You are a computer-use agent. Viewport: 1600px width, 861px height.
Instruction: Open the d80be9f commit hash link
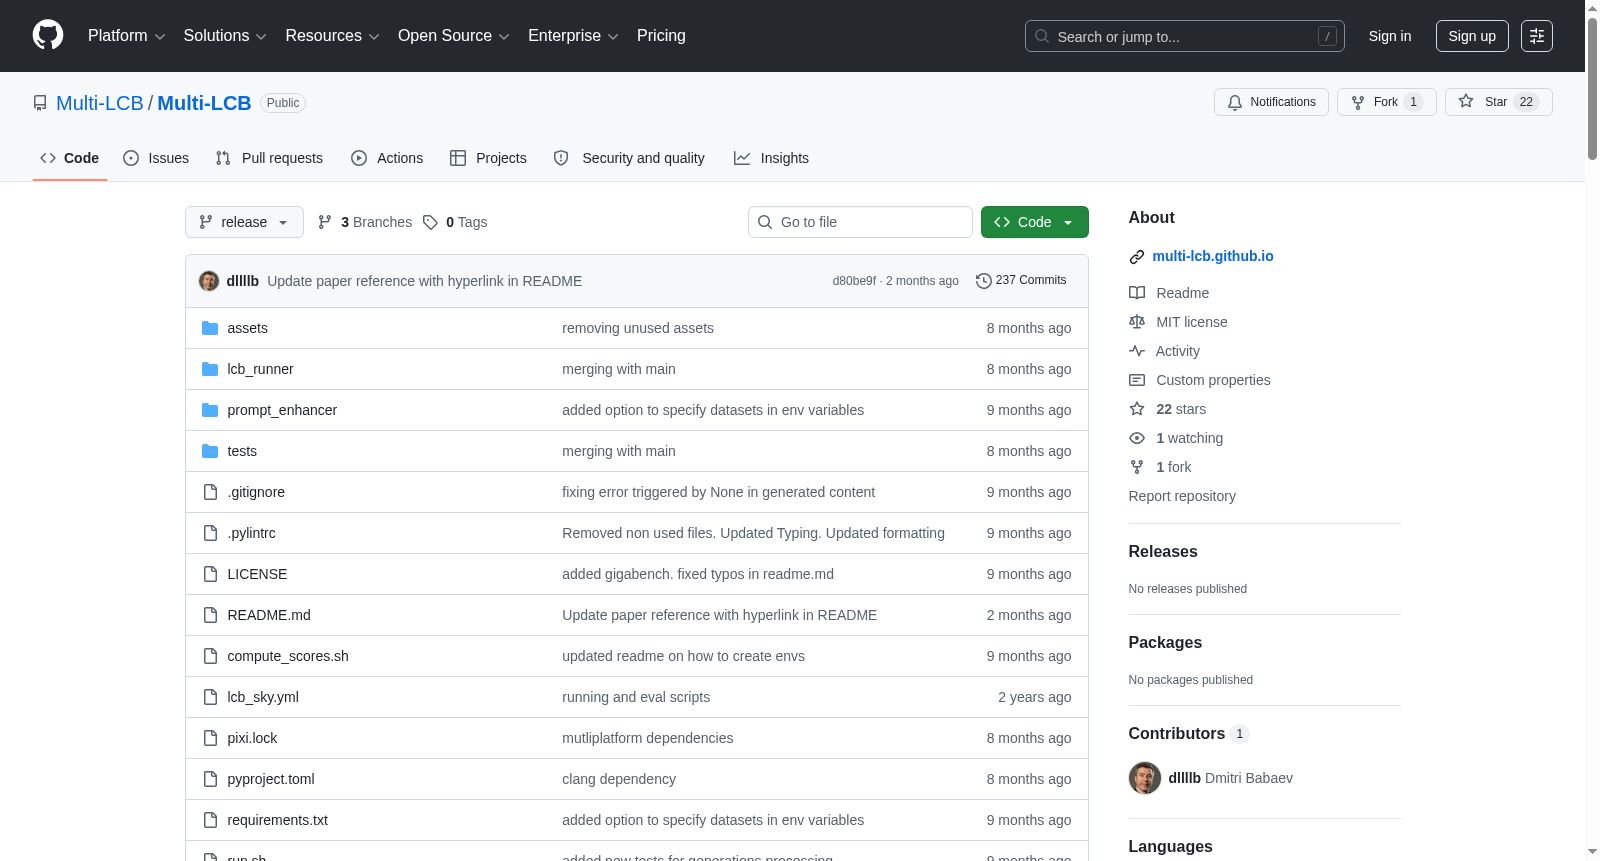pyautogui.click(x=854, y=281)
